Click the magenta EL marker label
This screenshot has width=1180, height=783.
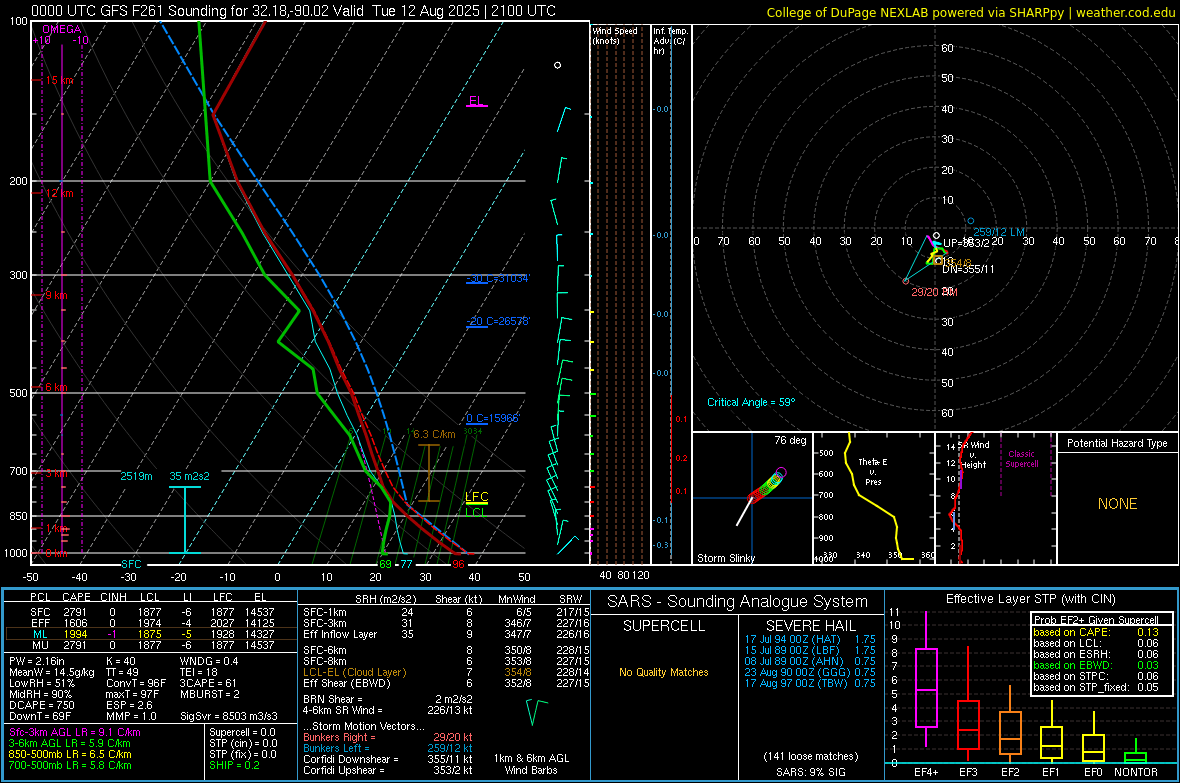point(476,101)
